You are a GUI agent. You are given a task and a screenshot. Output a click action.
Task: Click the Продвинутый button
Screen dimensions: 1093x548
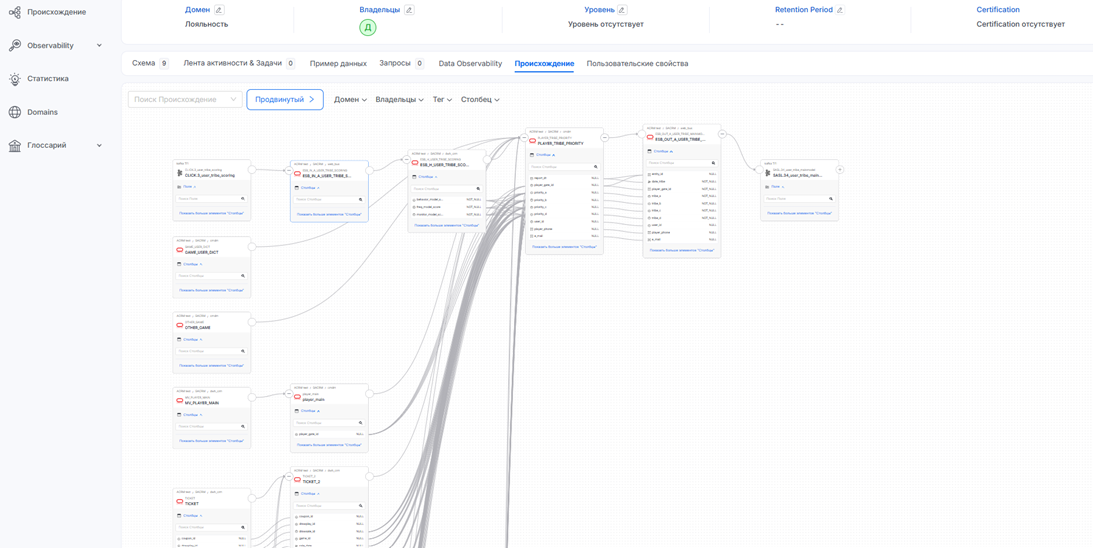285,100
